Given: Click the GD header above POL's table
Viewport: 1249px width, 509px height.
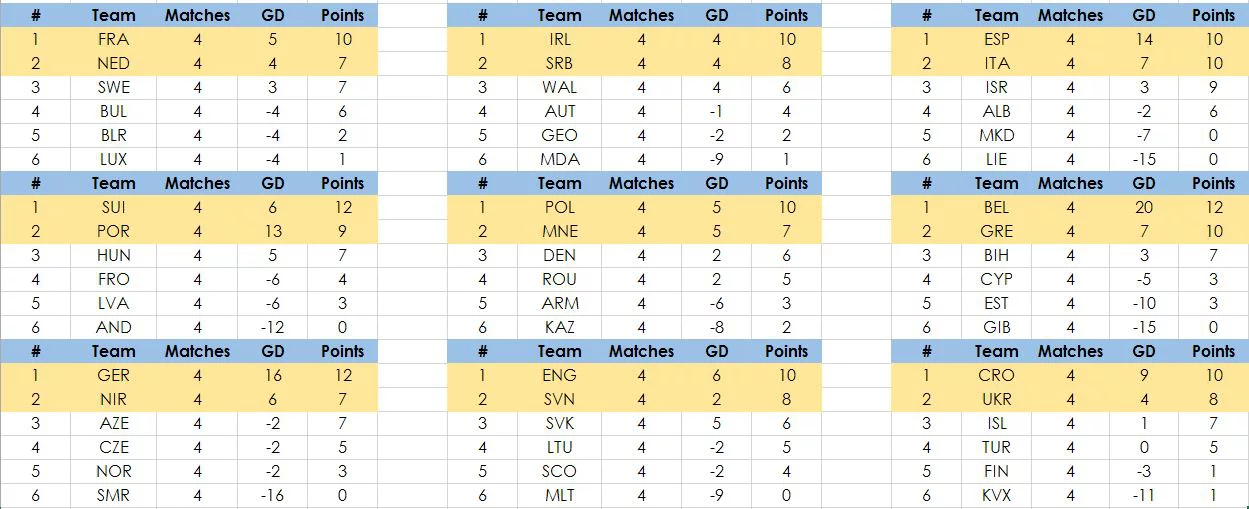Looking at the screenshot, I should pos(717,183).
